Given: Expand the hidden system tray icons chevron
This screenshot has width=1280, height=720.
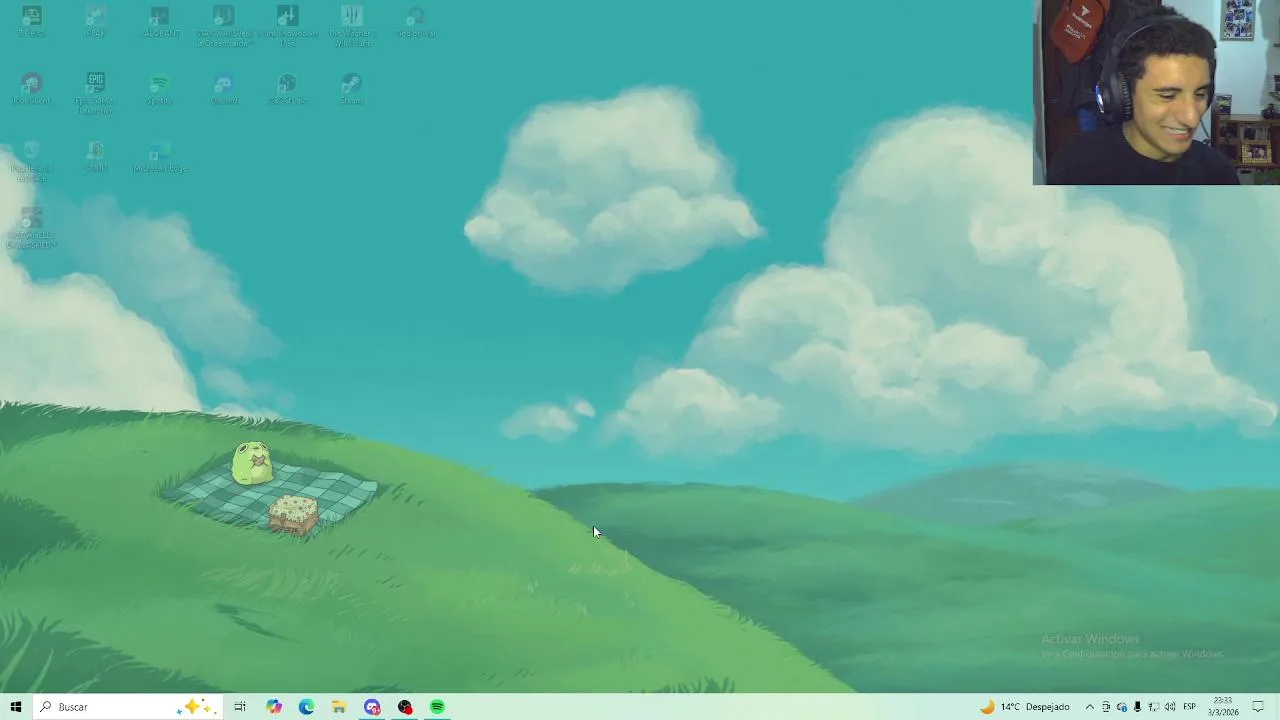Looking at the screenshot, I should pos(1090,707).
